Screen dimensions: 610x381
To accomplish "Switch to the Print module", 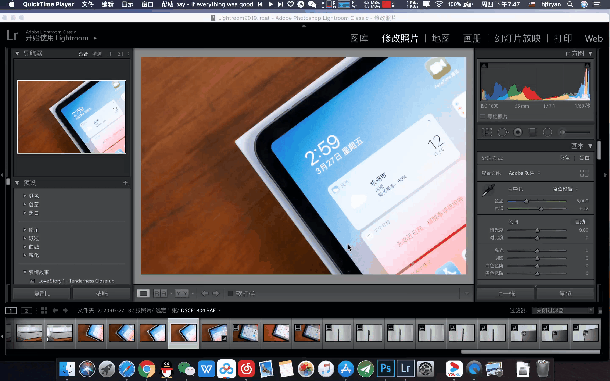I will click(563, 38).
